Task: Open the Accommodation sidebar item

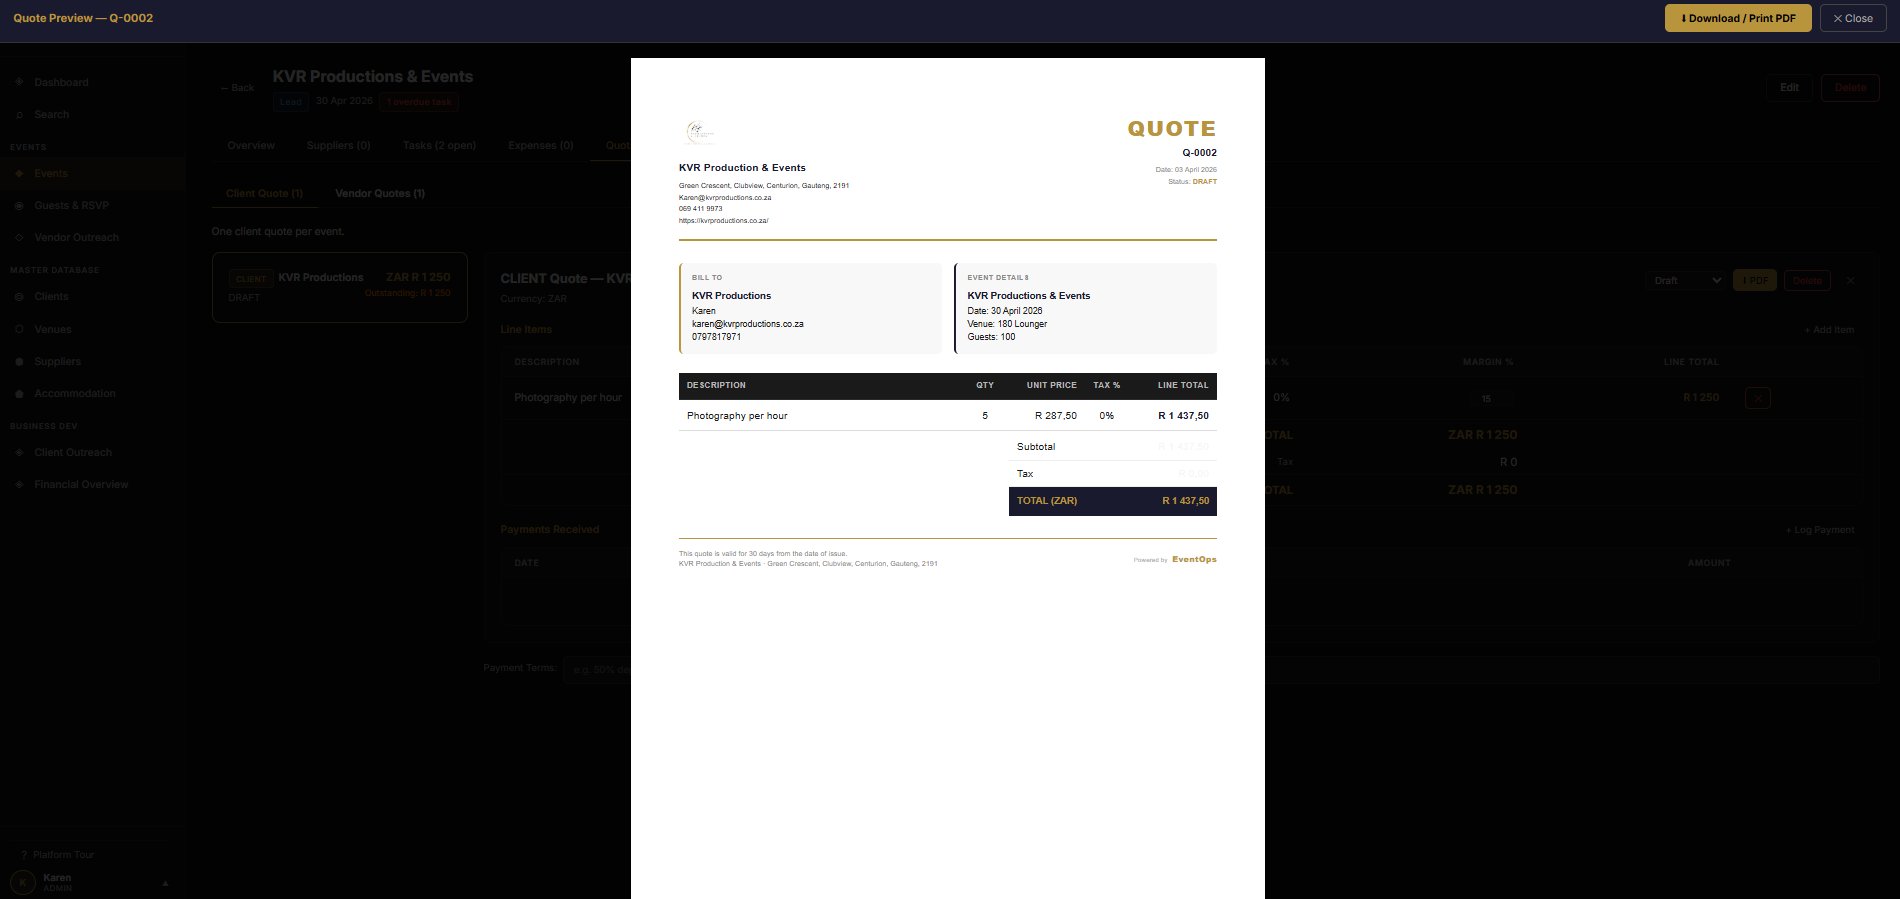Action: (75, 394)
